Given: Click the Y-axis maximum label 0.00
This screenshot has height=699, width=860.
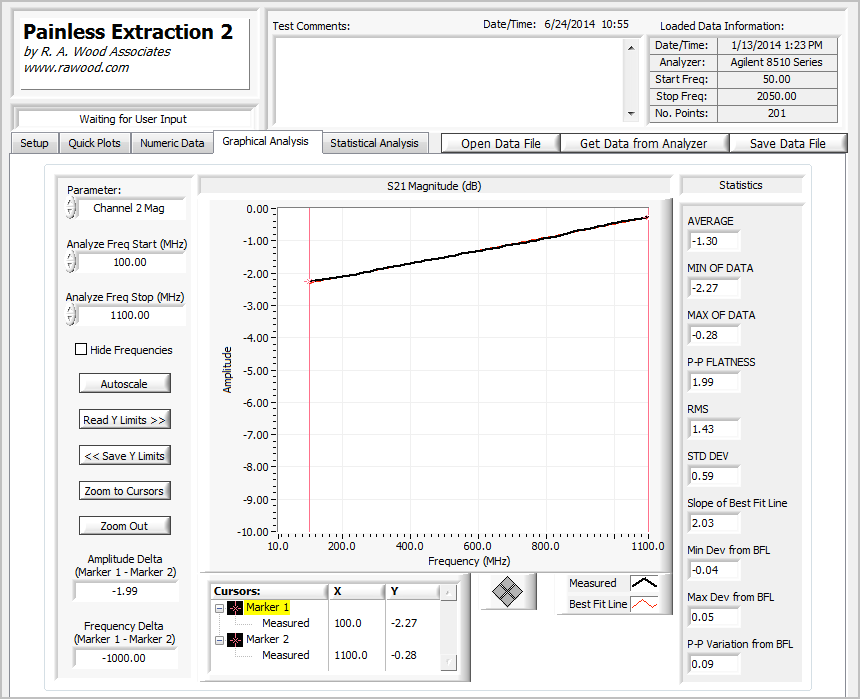Looking at the screenshot, I should pyautogui.click(x=257, y=209).
